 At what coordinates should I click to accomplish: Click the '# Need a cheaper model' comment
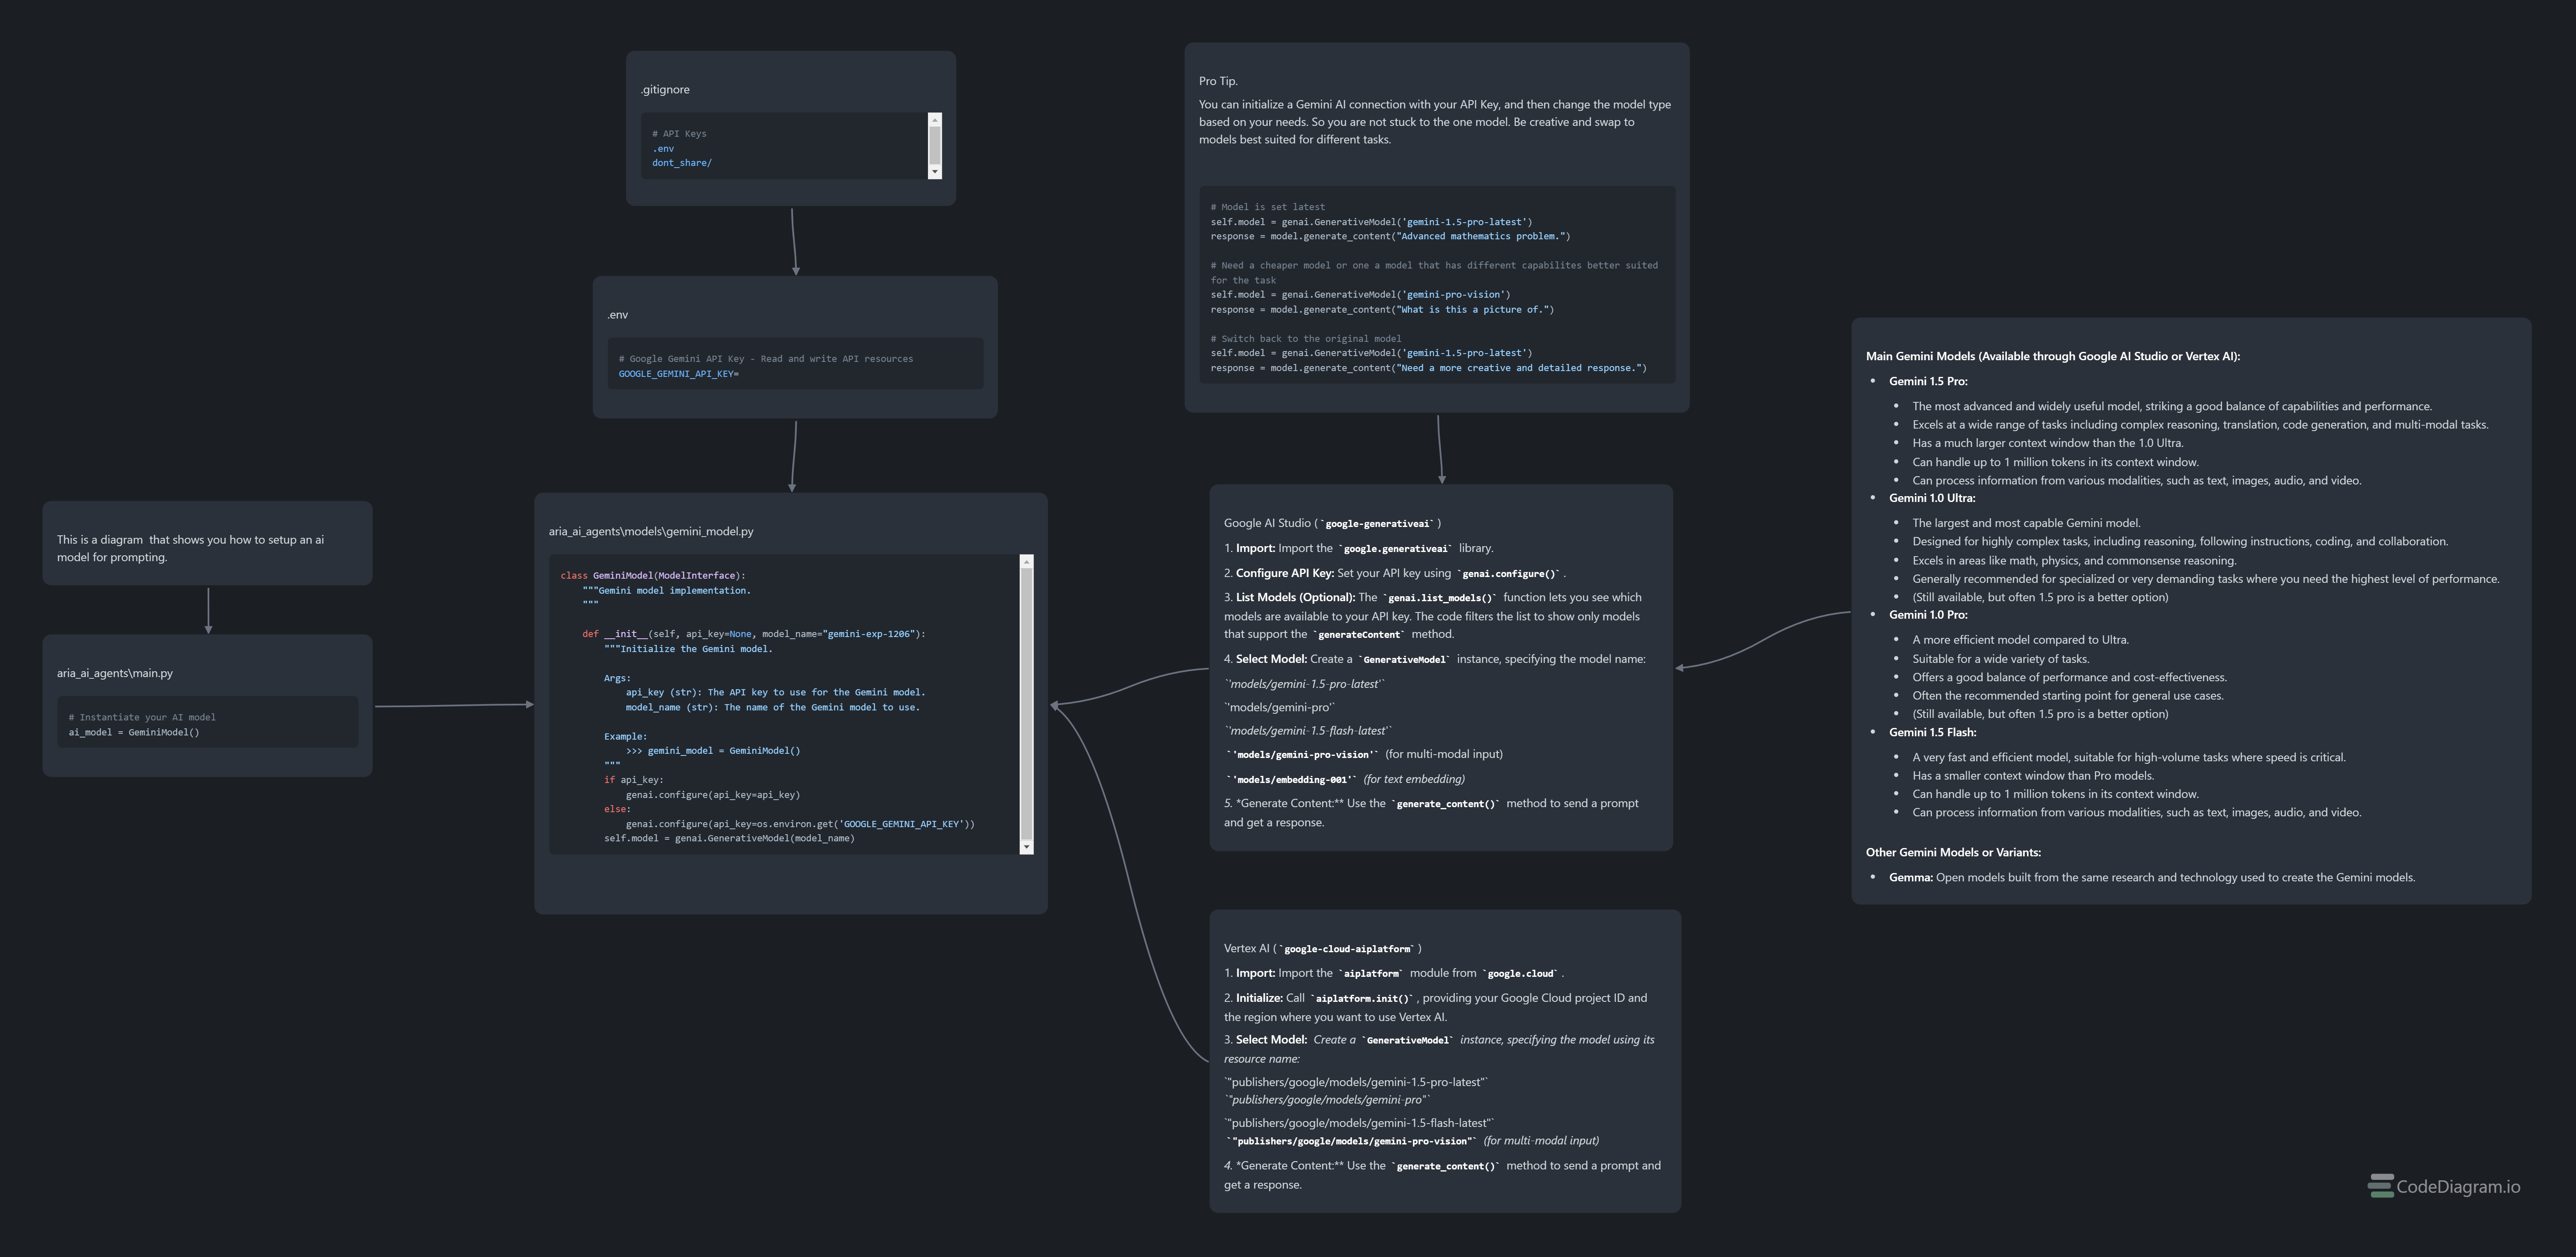(1434, 273)
